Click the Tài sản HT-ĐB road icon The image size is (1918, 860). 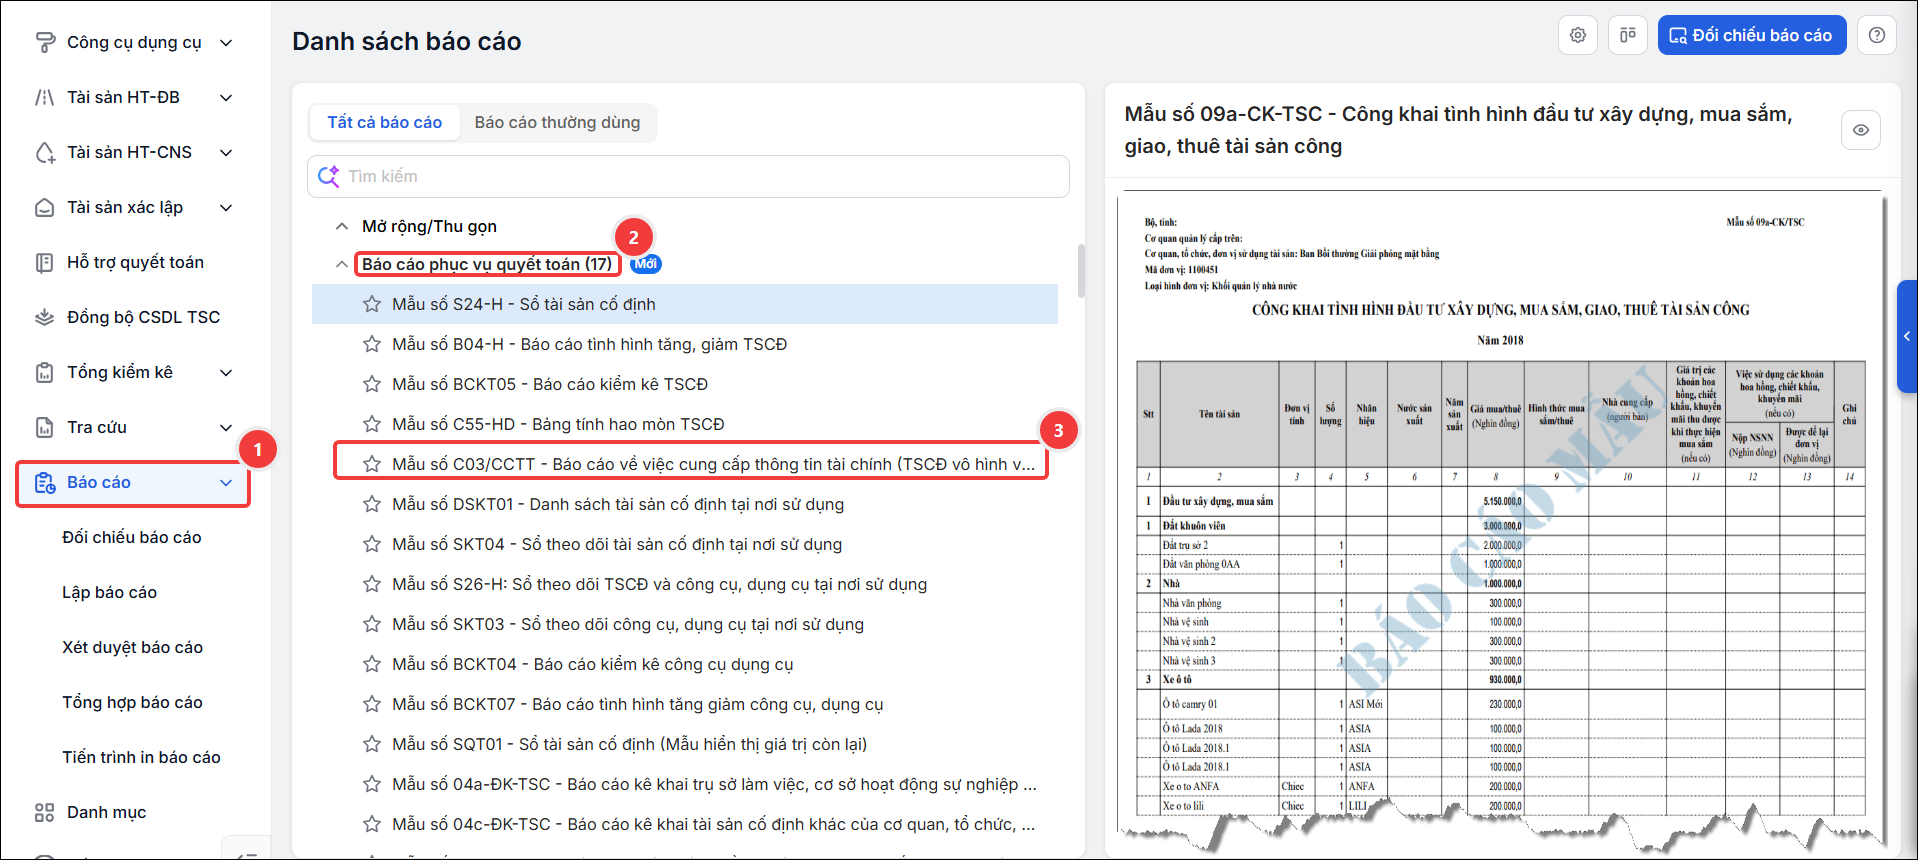tap(45, 97)
